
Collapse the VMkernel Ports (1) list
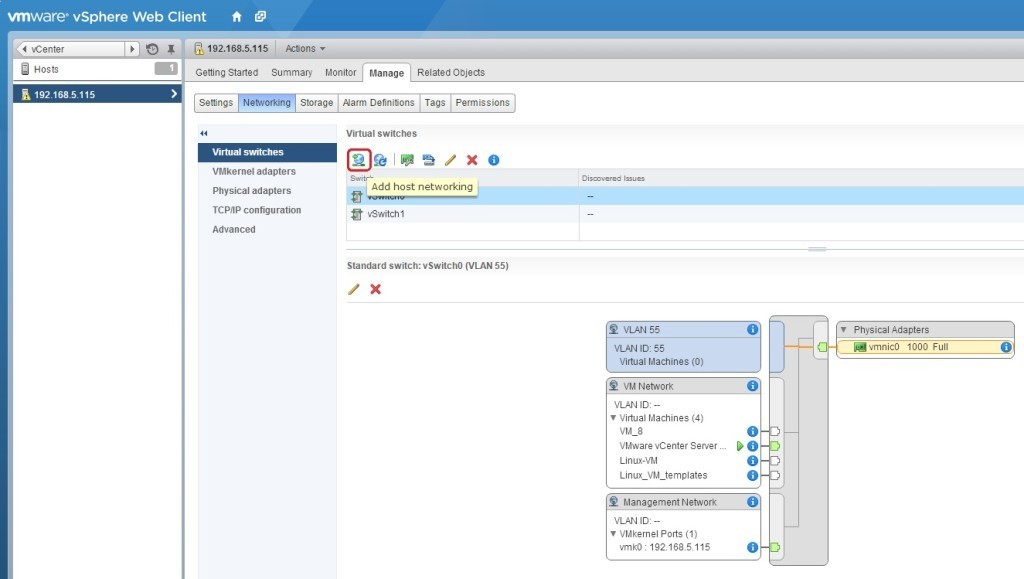(x=613, y=534)
